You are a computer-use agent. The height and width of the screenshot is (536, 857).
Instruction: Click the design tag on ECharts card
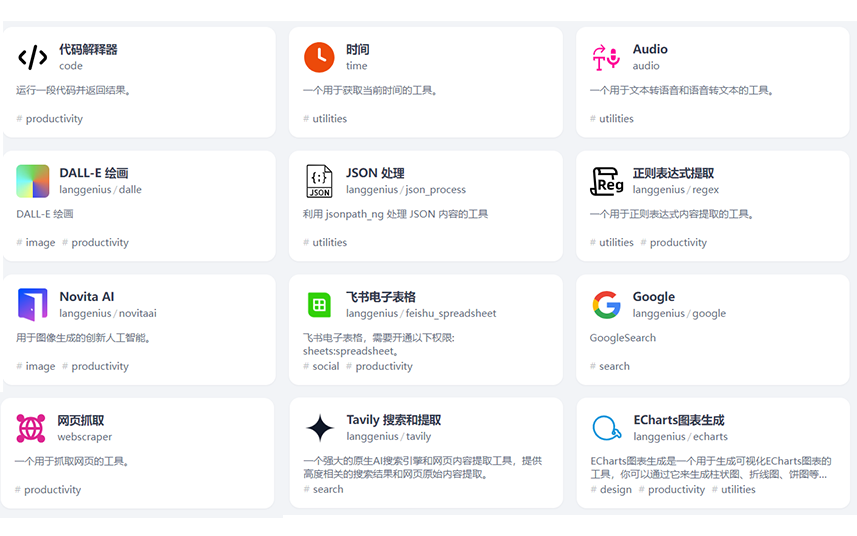pos(611,490)
